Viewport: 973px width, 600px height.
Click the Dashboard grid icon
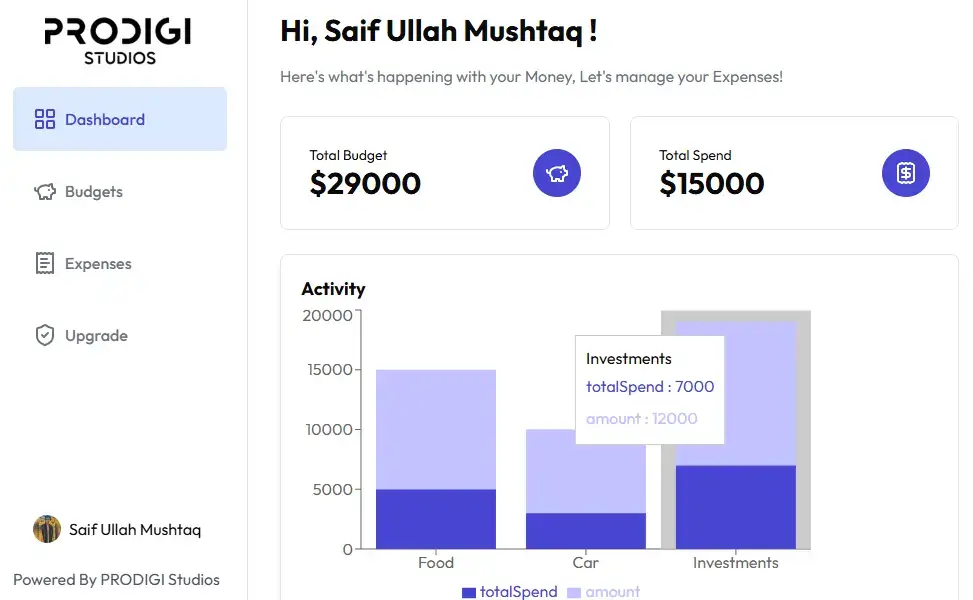pos(45,119)
